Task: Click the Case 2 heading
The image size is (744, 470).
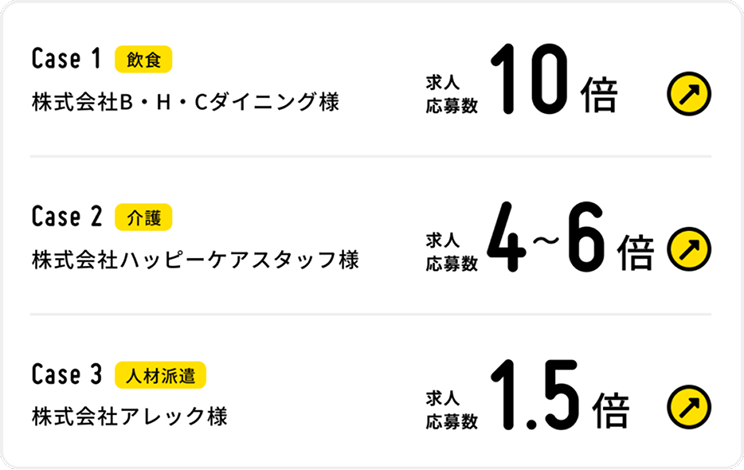Action: 67,217
